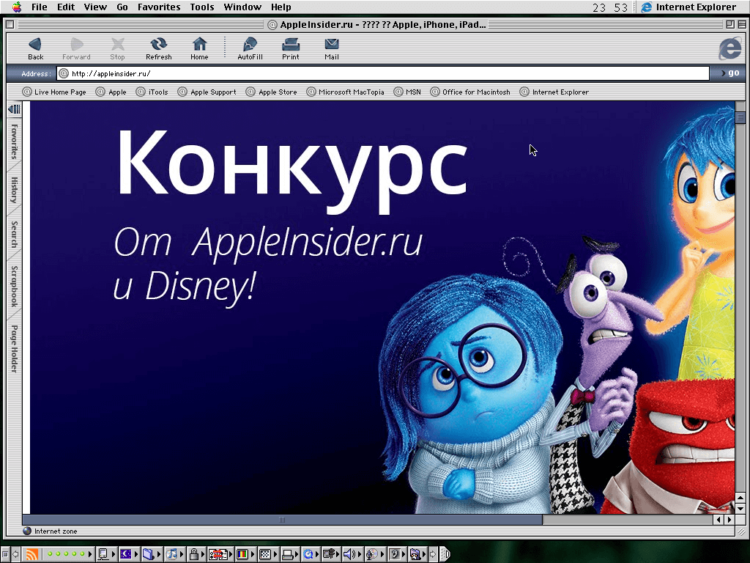Screen dimensions: 750x563
Task: Switch to the Search sidebar tab
Action: pos(14,234)
